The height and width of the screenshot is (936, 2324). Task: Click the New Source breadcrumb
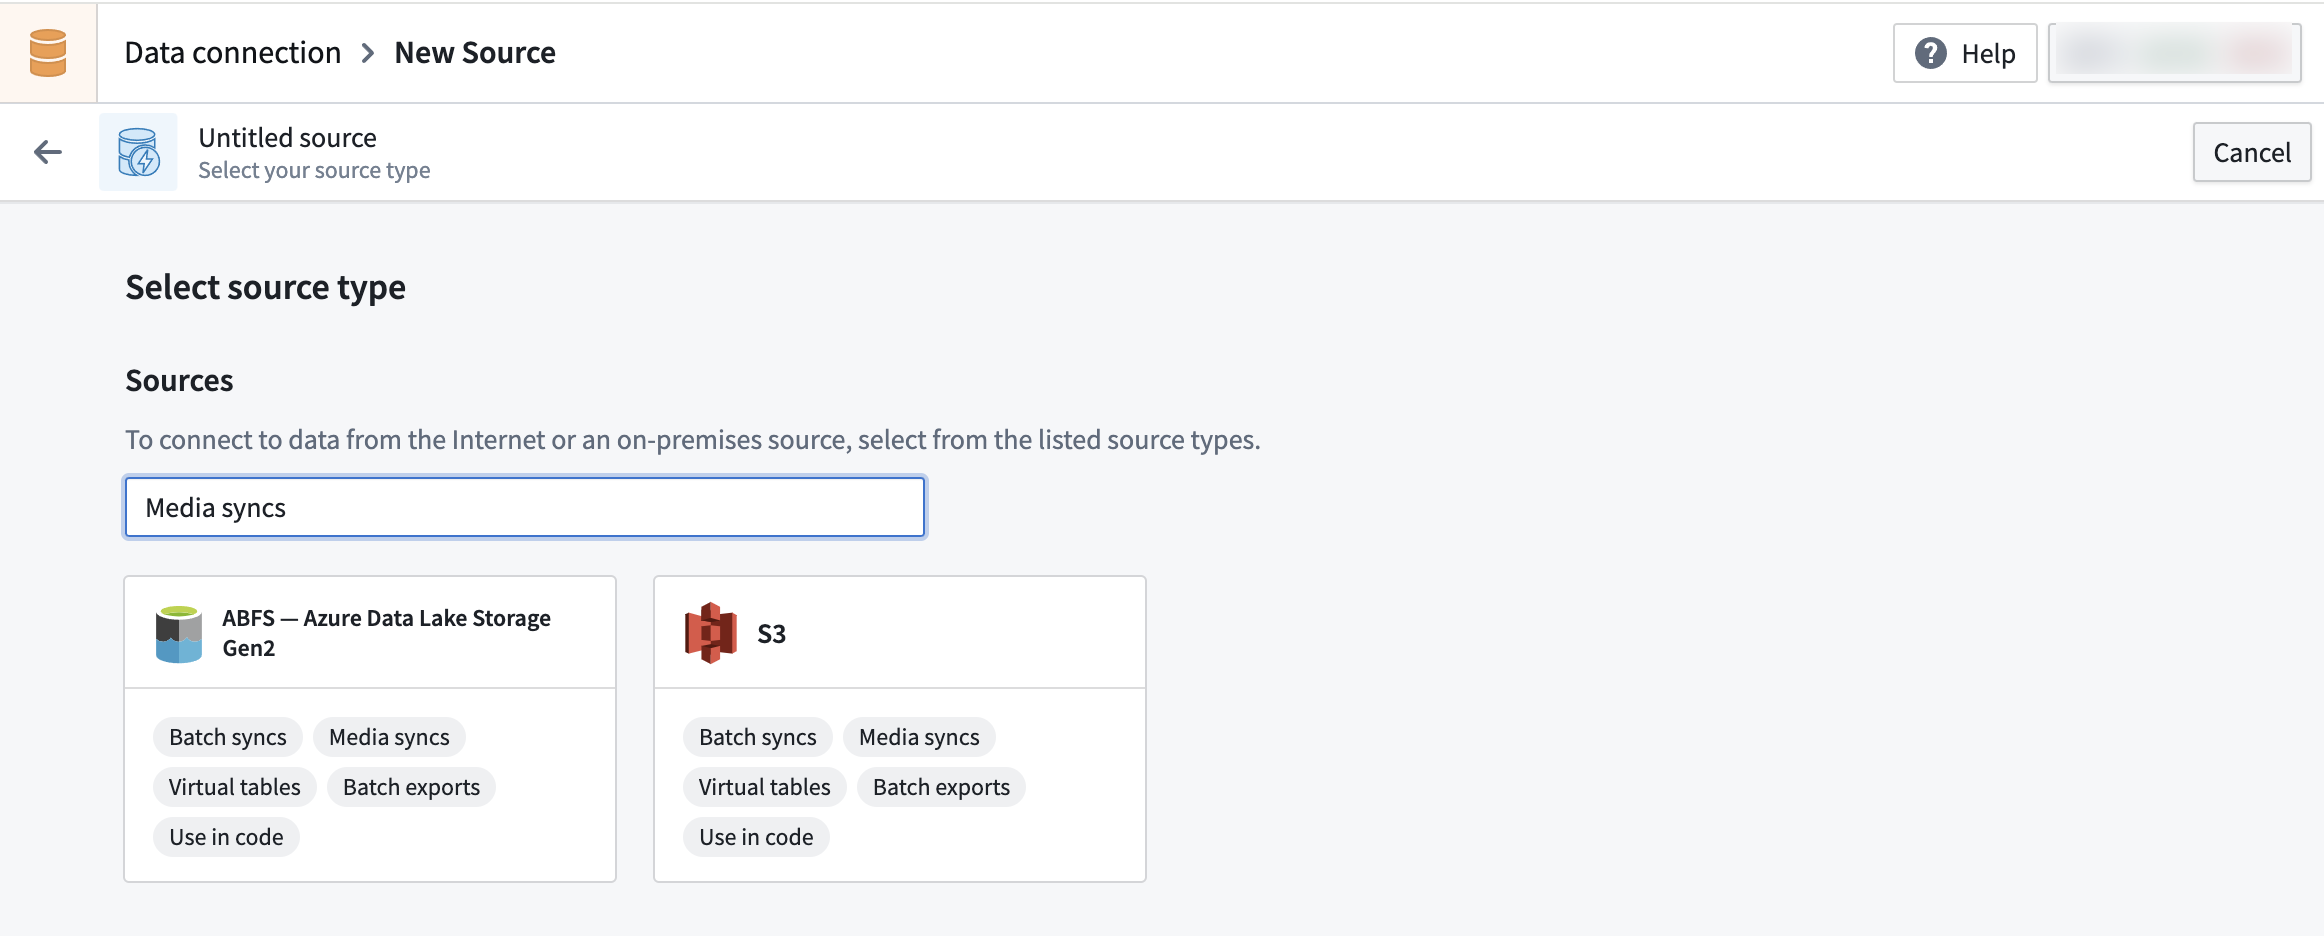point(475,53)
